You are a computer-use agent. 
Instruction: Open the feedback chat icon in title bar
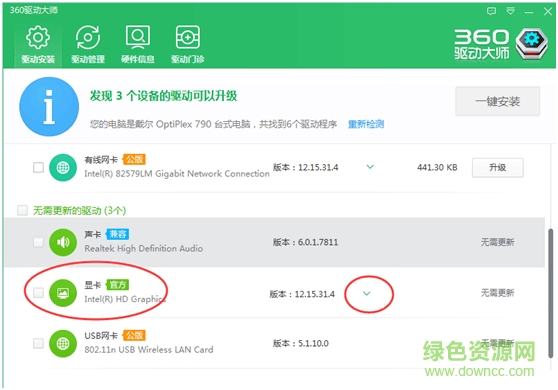pos(491,11)
